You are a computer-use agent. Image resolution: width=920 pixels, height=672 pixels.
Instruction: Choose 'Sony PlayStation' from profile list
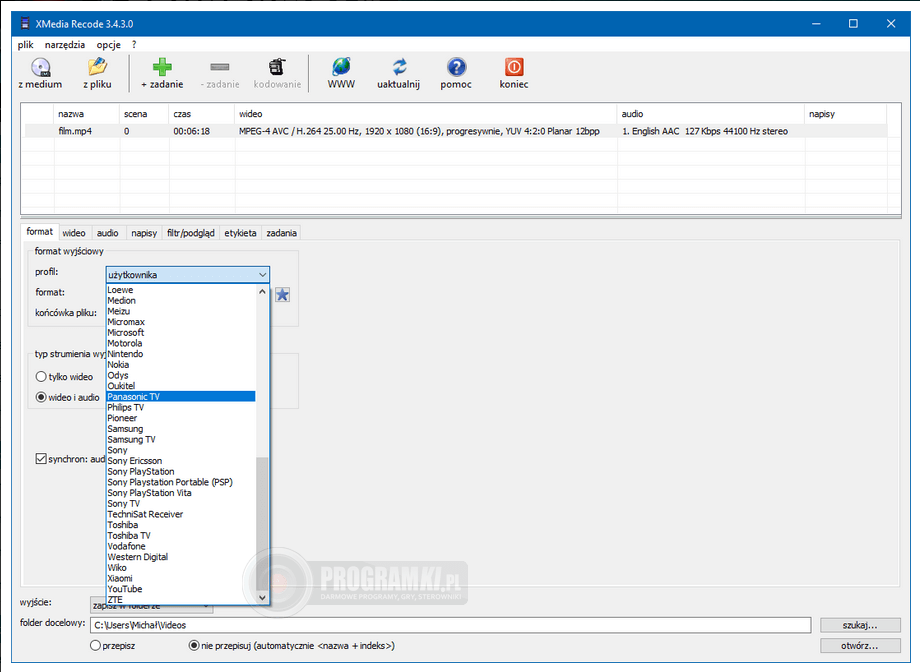tap(181, 471)
